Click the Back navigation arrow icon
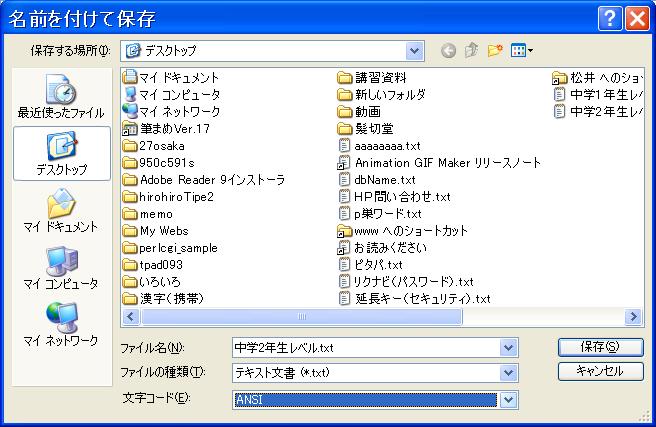Viewport: 656px width, 427px height. (448, 51)
